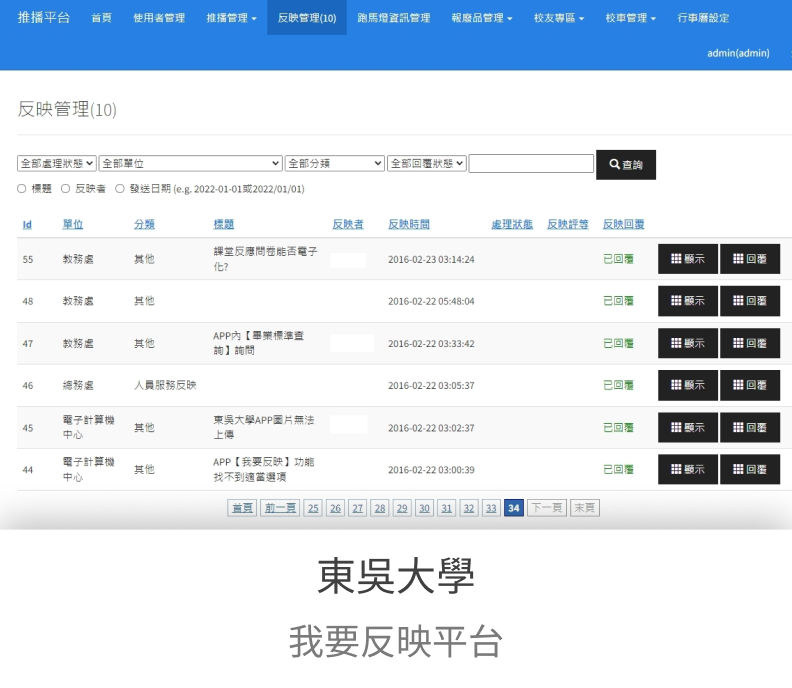The image size is (792, 688).
Task: Sort by the 標題 column header
Action: tap(224, 224)
